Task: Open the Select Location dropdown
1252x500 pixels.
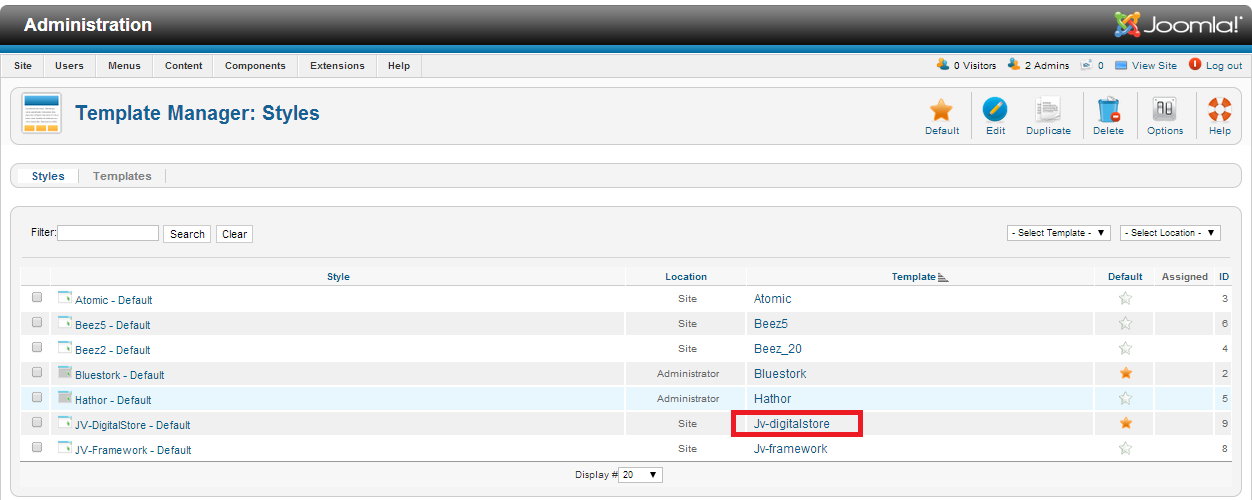Action: (x=1171, y=233)
